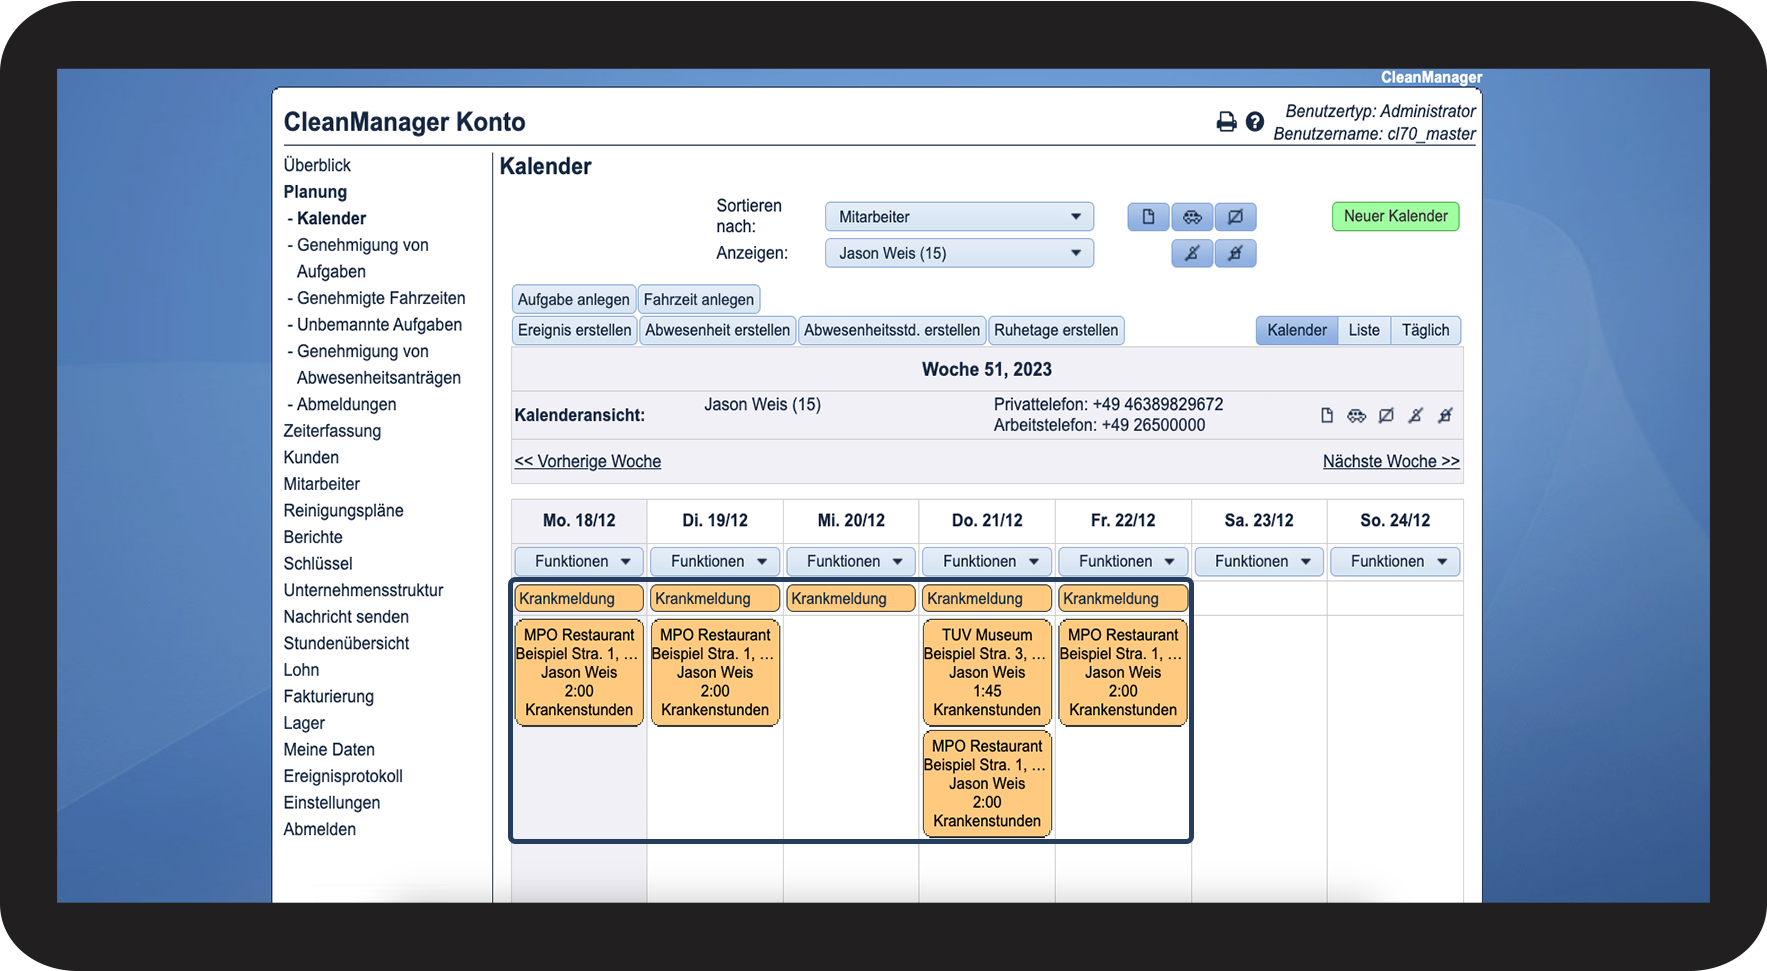Screen dimensions: 1767x971
Task: Click Ruhetage erstellen button
Action: point(1056,330)
